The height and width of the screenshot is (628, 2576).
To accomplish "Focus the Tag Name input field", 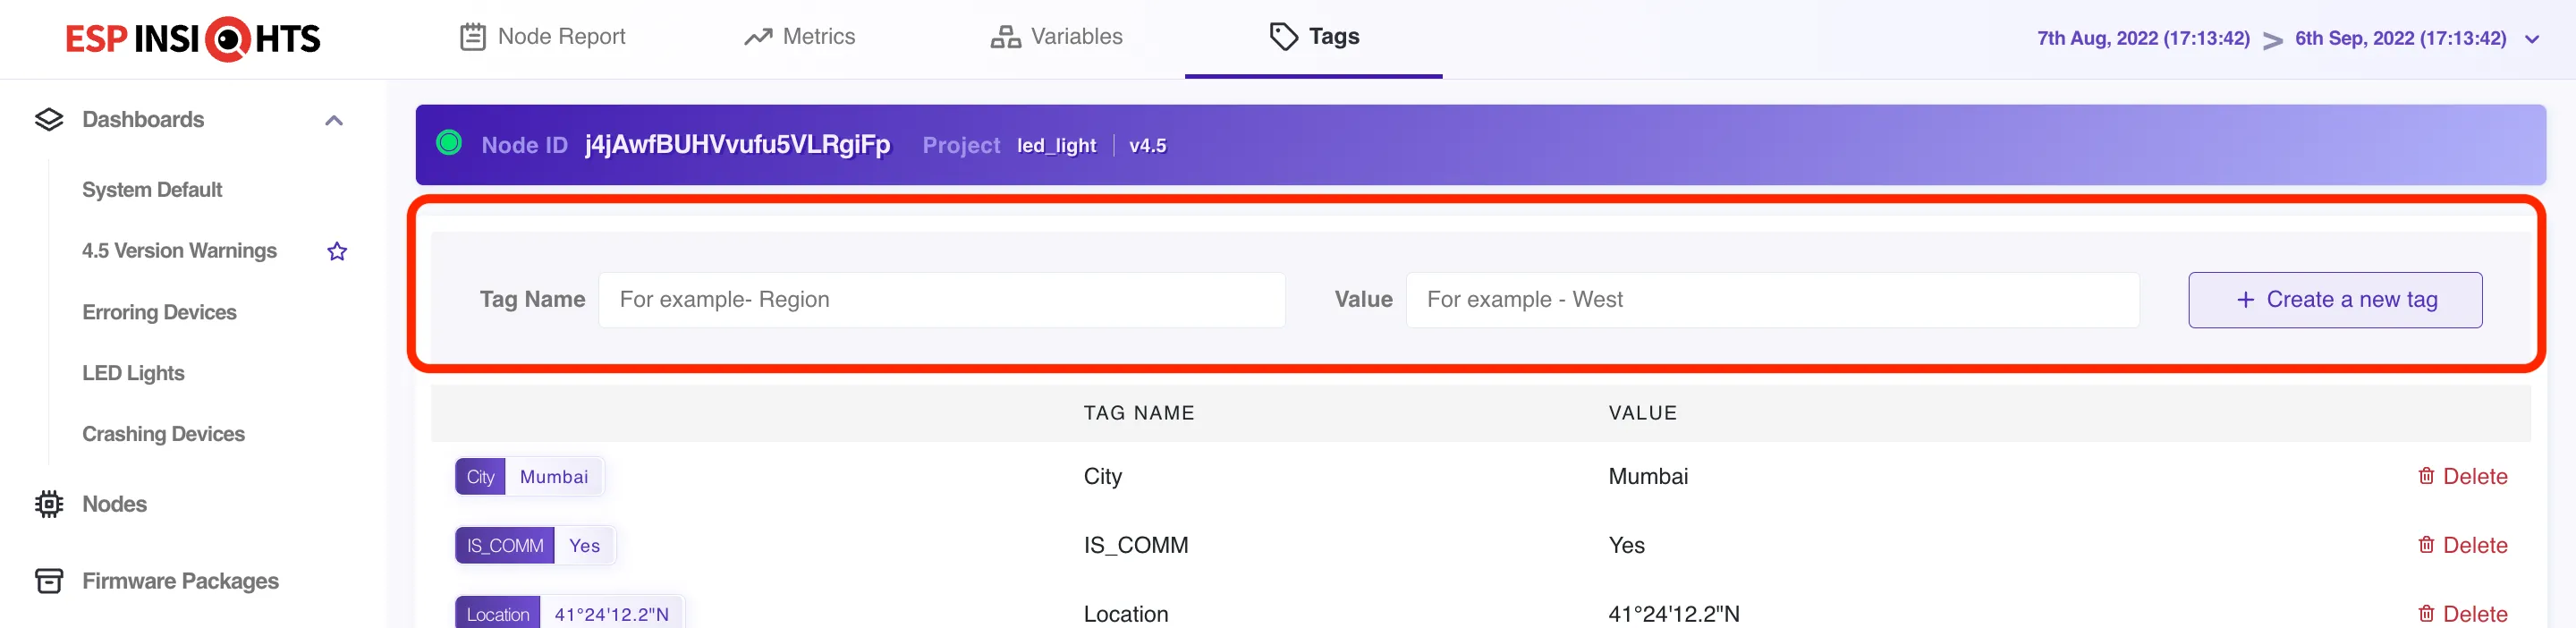I will click(x=941, y=300).
